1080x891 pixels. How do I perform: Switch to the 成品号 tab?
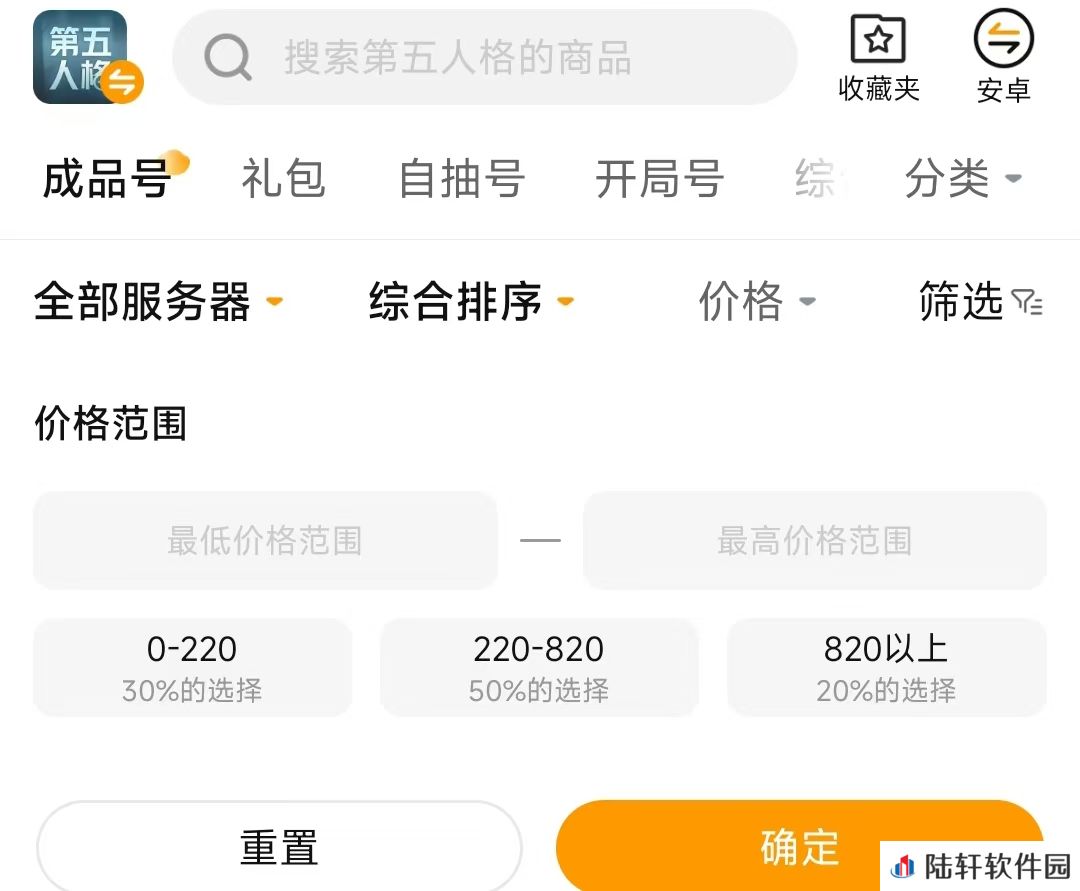[x=107, y=178]
